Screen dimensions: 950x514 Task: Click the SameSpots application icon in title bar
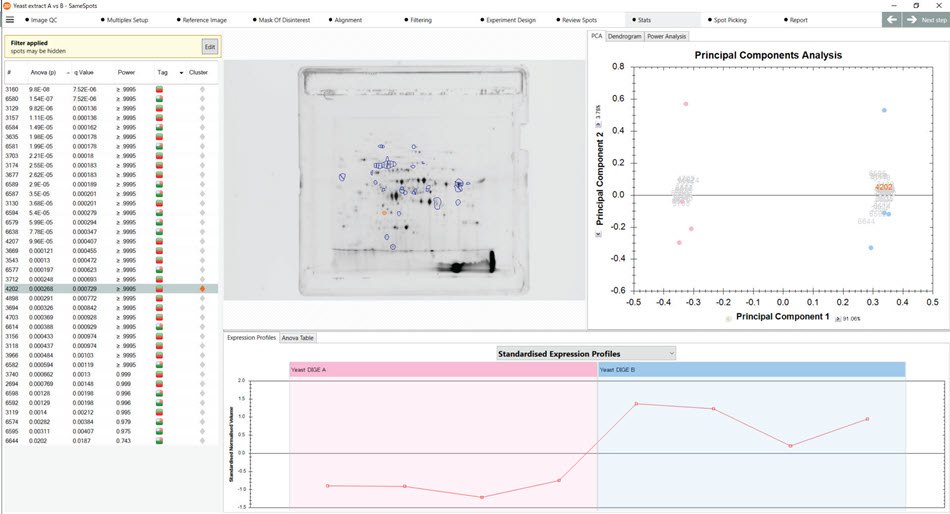(x=6, y=5)
